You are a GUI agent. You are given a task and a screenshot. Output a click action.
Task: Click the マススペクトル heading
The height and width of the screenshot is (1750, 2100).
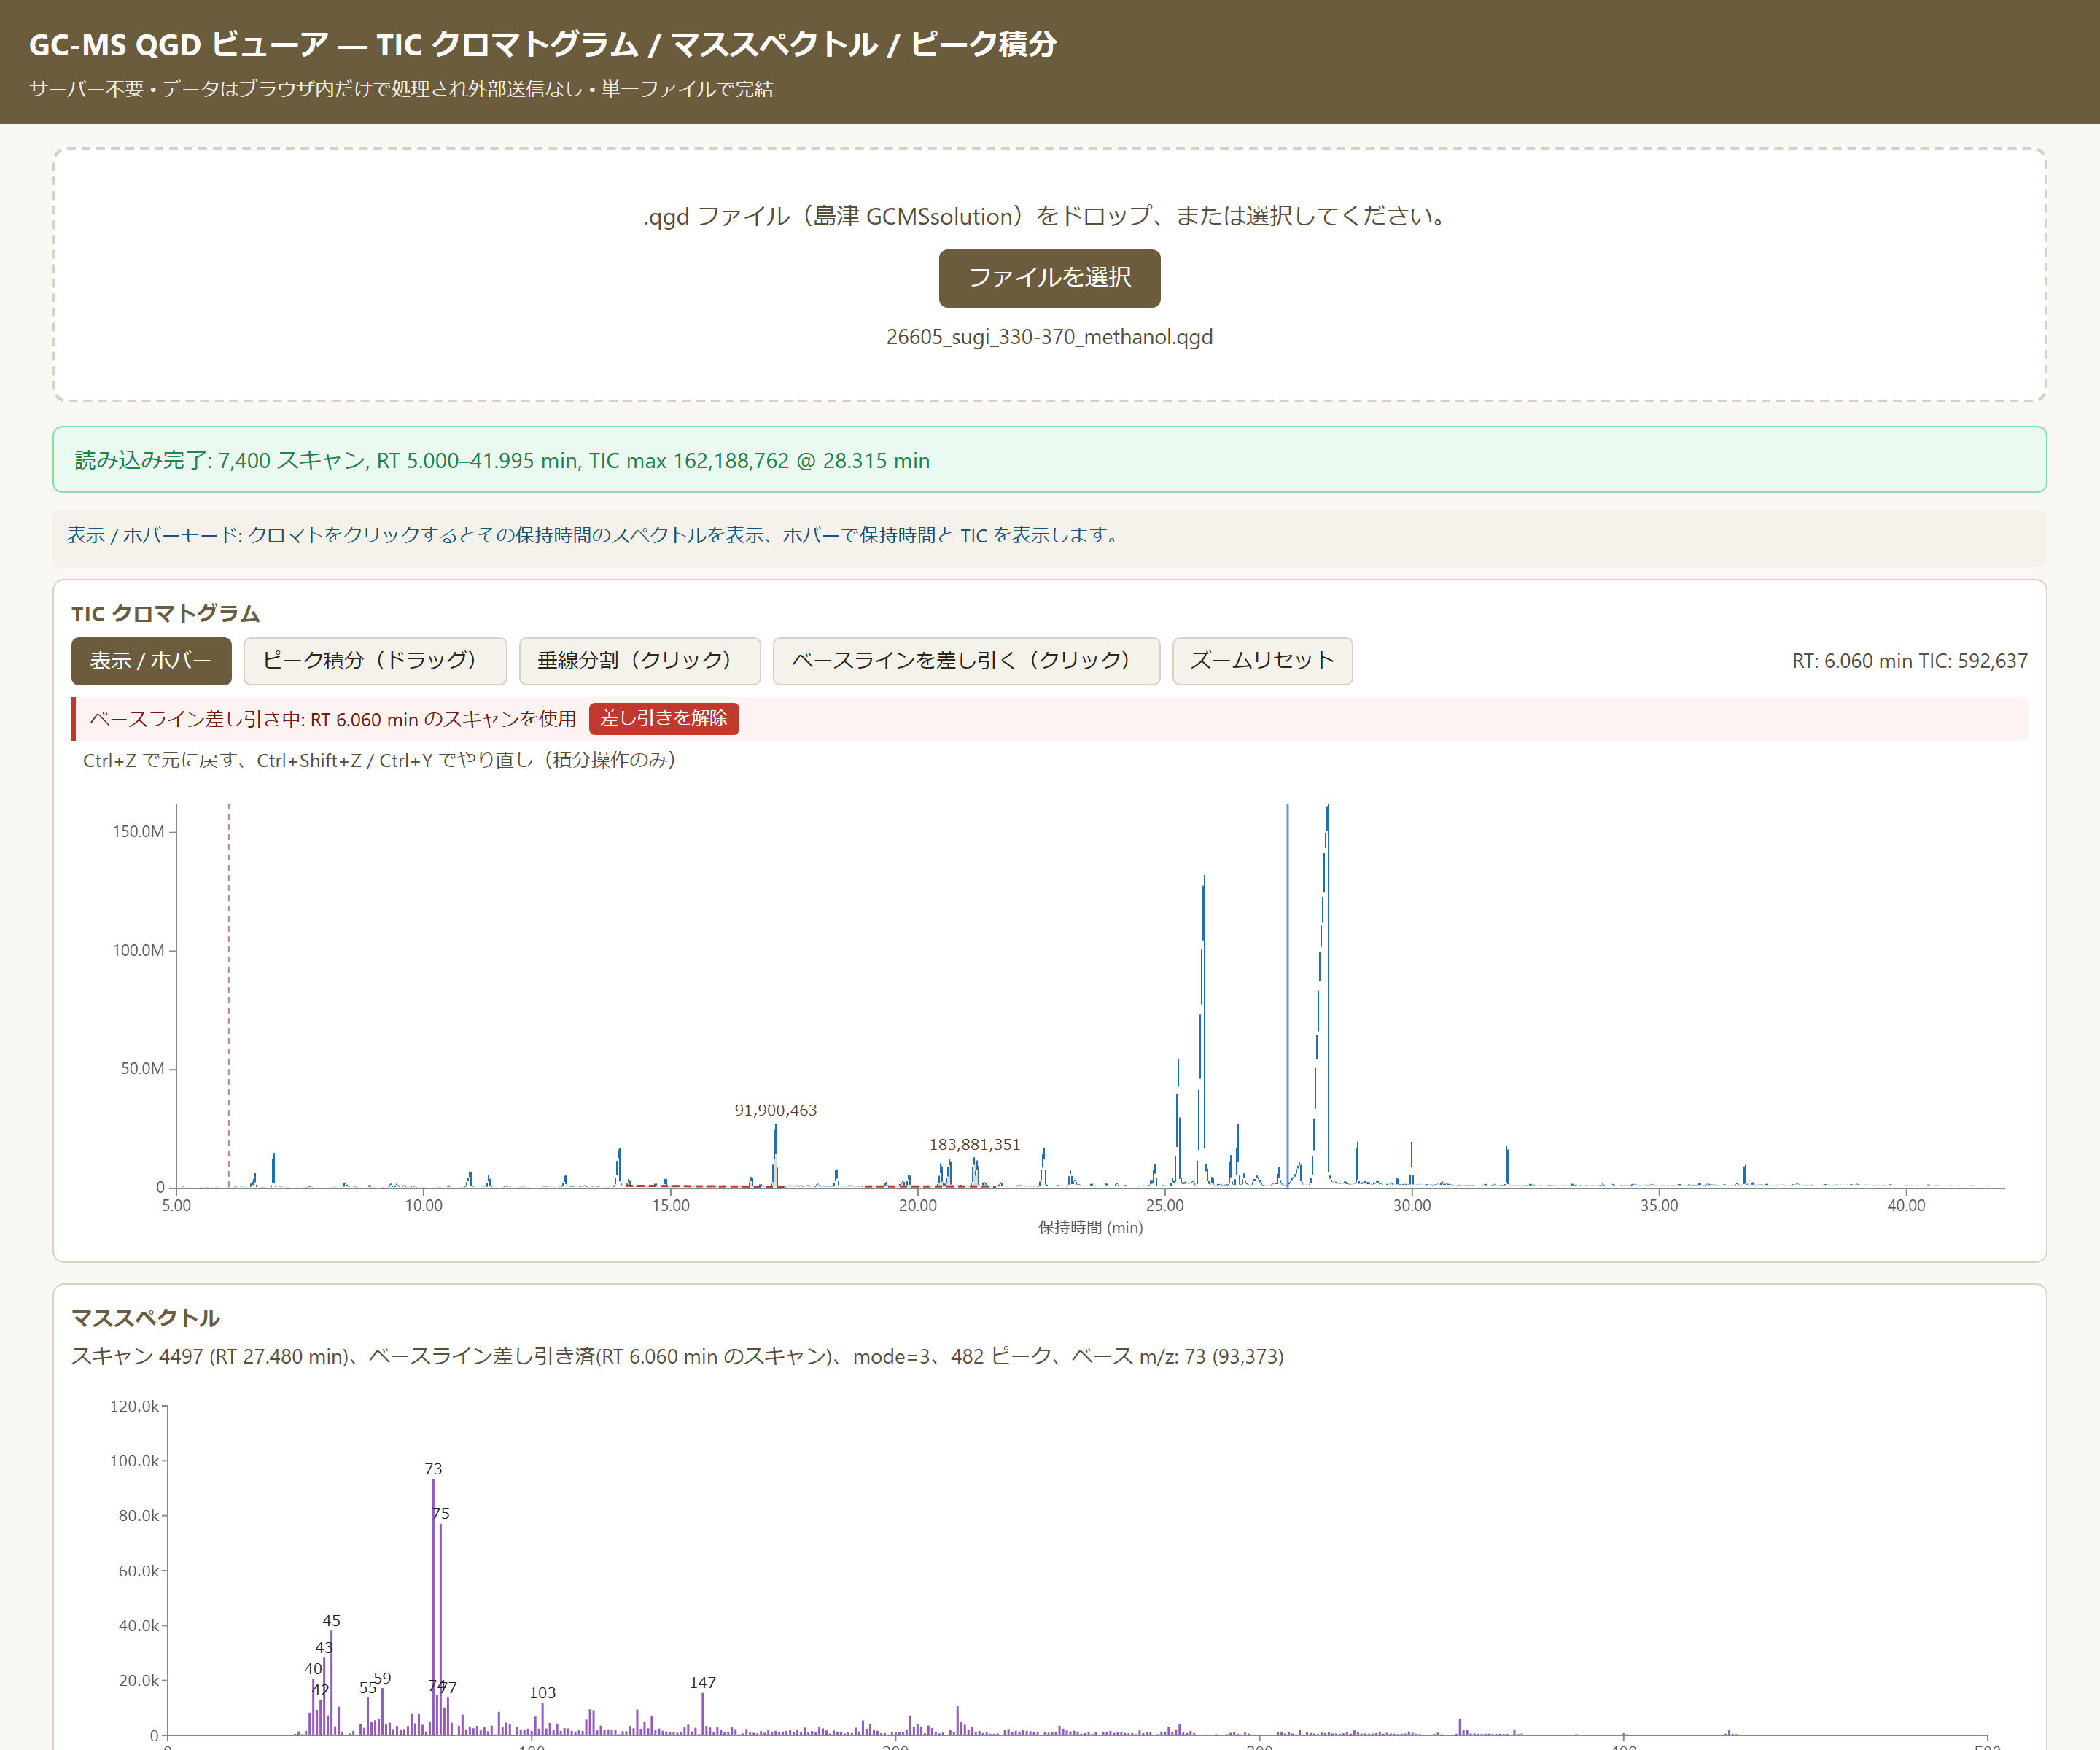tap(145, 1317)
